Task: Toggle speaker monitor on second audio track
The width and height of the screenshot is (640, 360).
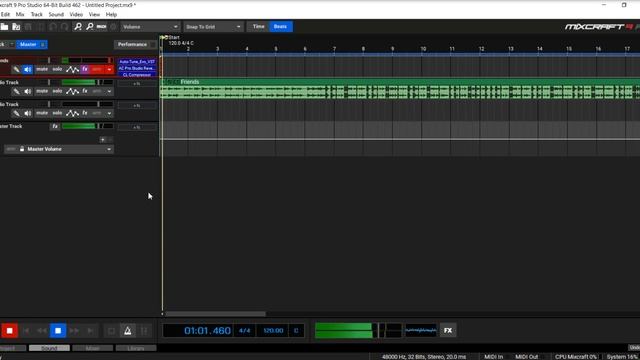Action: tap(27, 91)
